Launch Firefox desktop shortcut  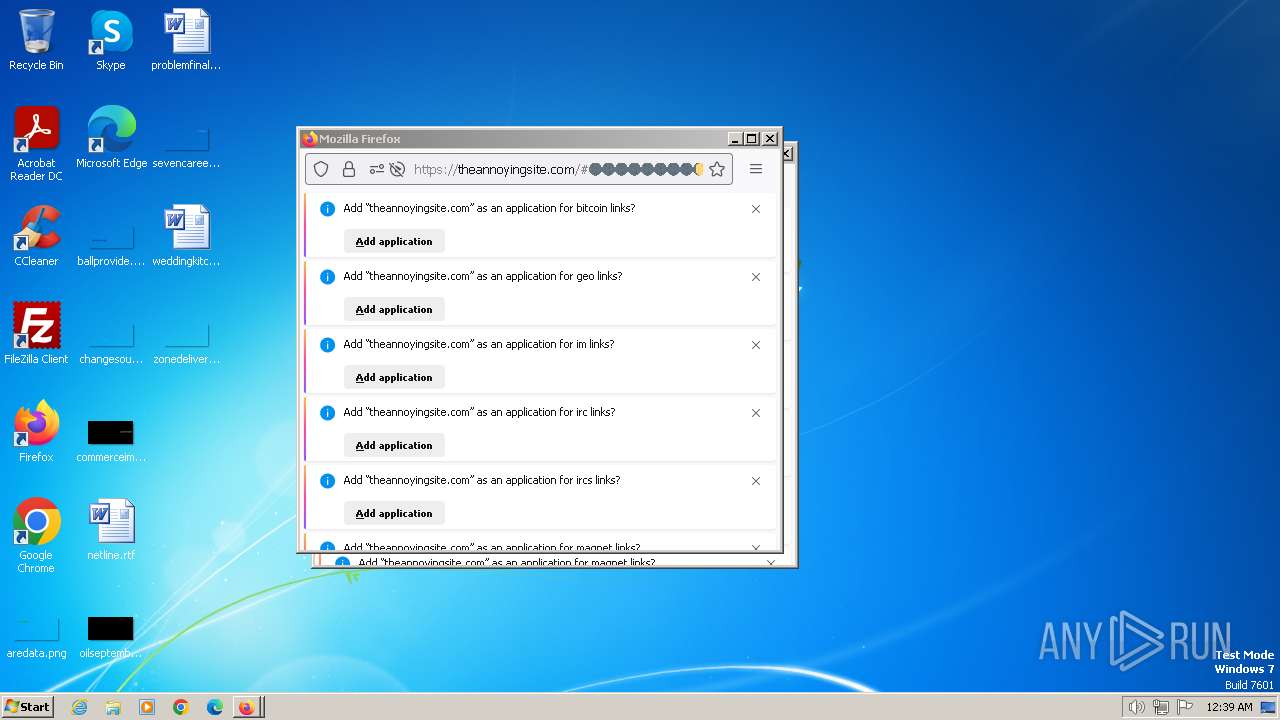coord(36,432)
